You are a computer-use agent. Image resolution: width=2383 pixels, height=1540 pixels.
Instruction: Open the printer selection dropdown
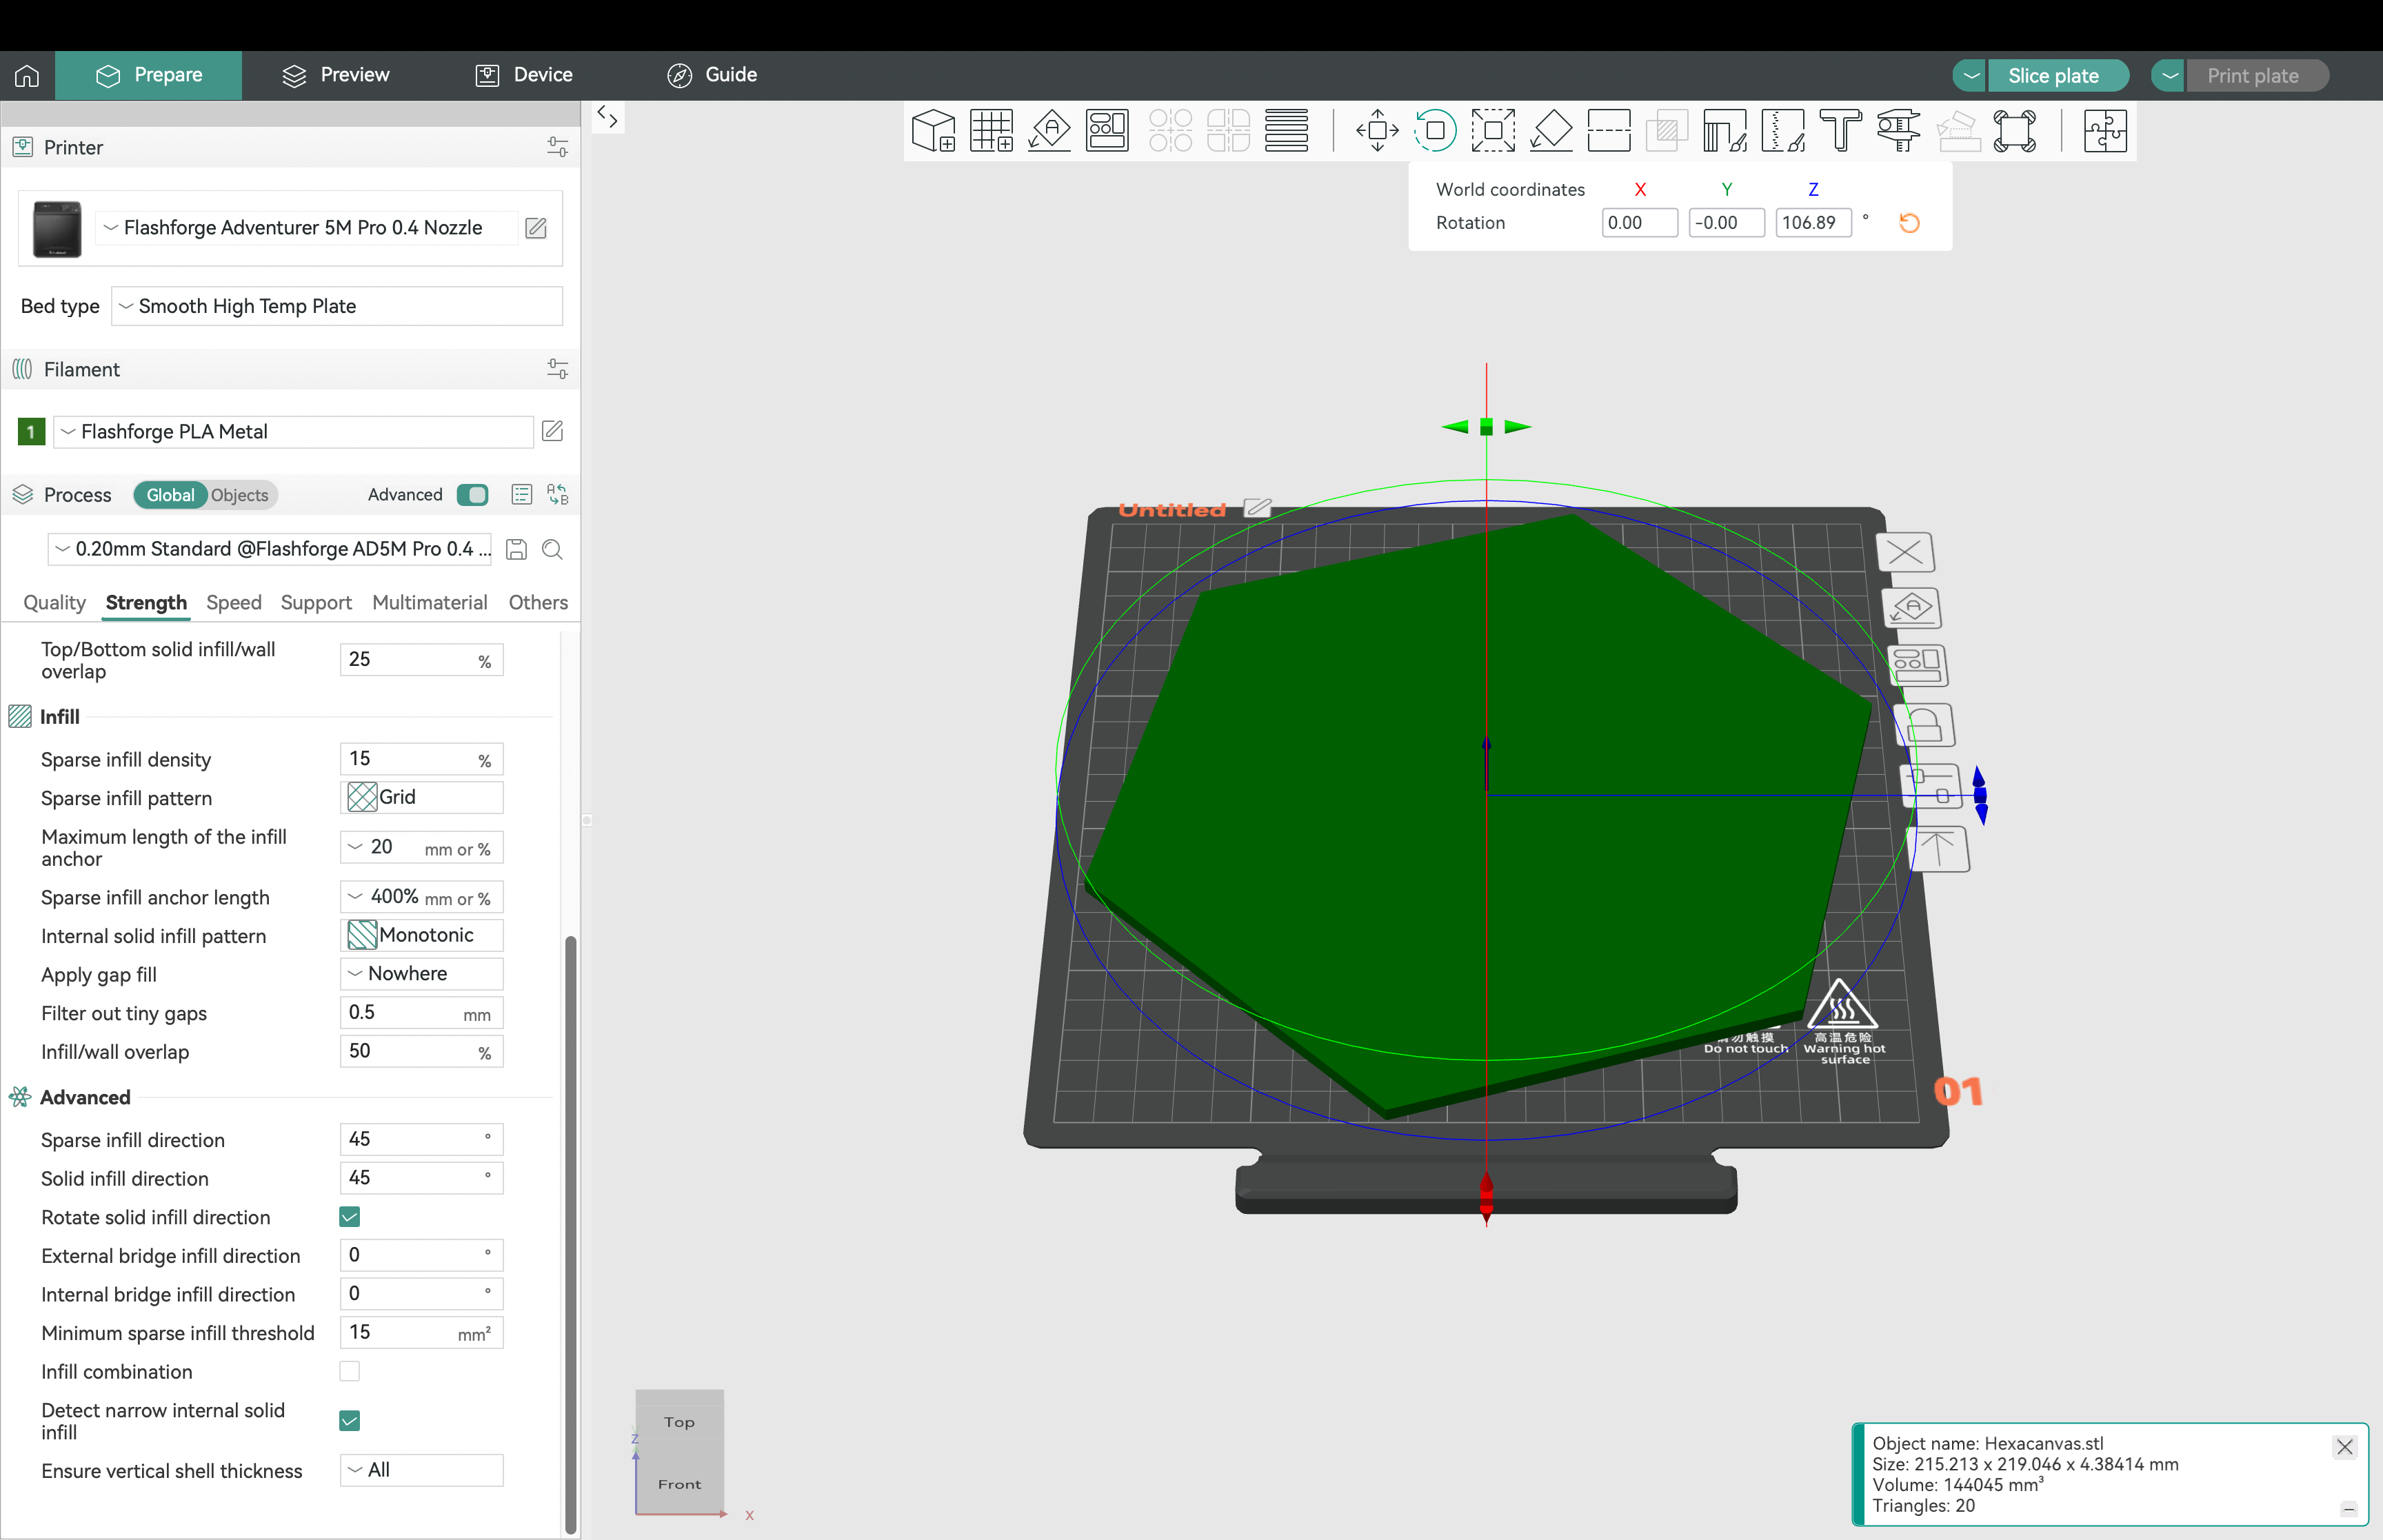(307, 228)
